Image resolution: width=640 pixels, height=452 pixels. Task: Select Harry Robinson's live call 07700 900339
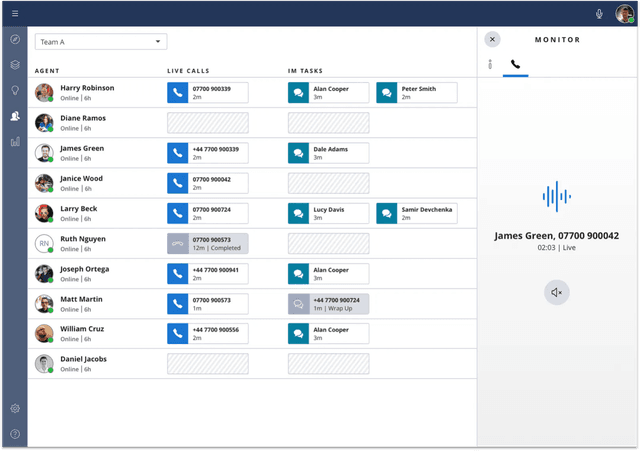click(x=207, y=93)
